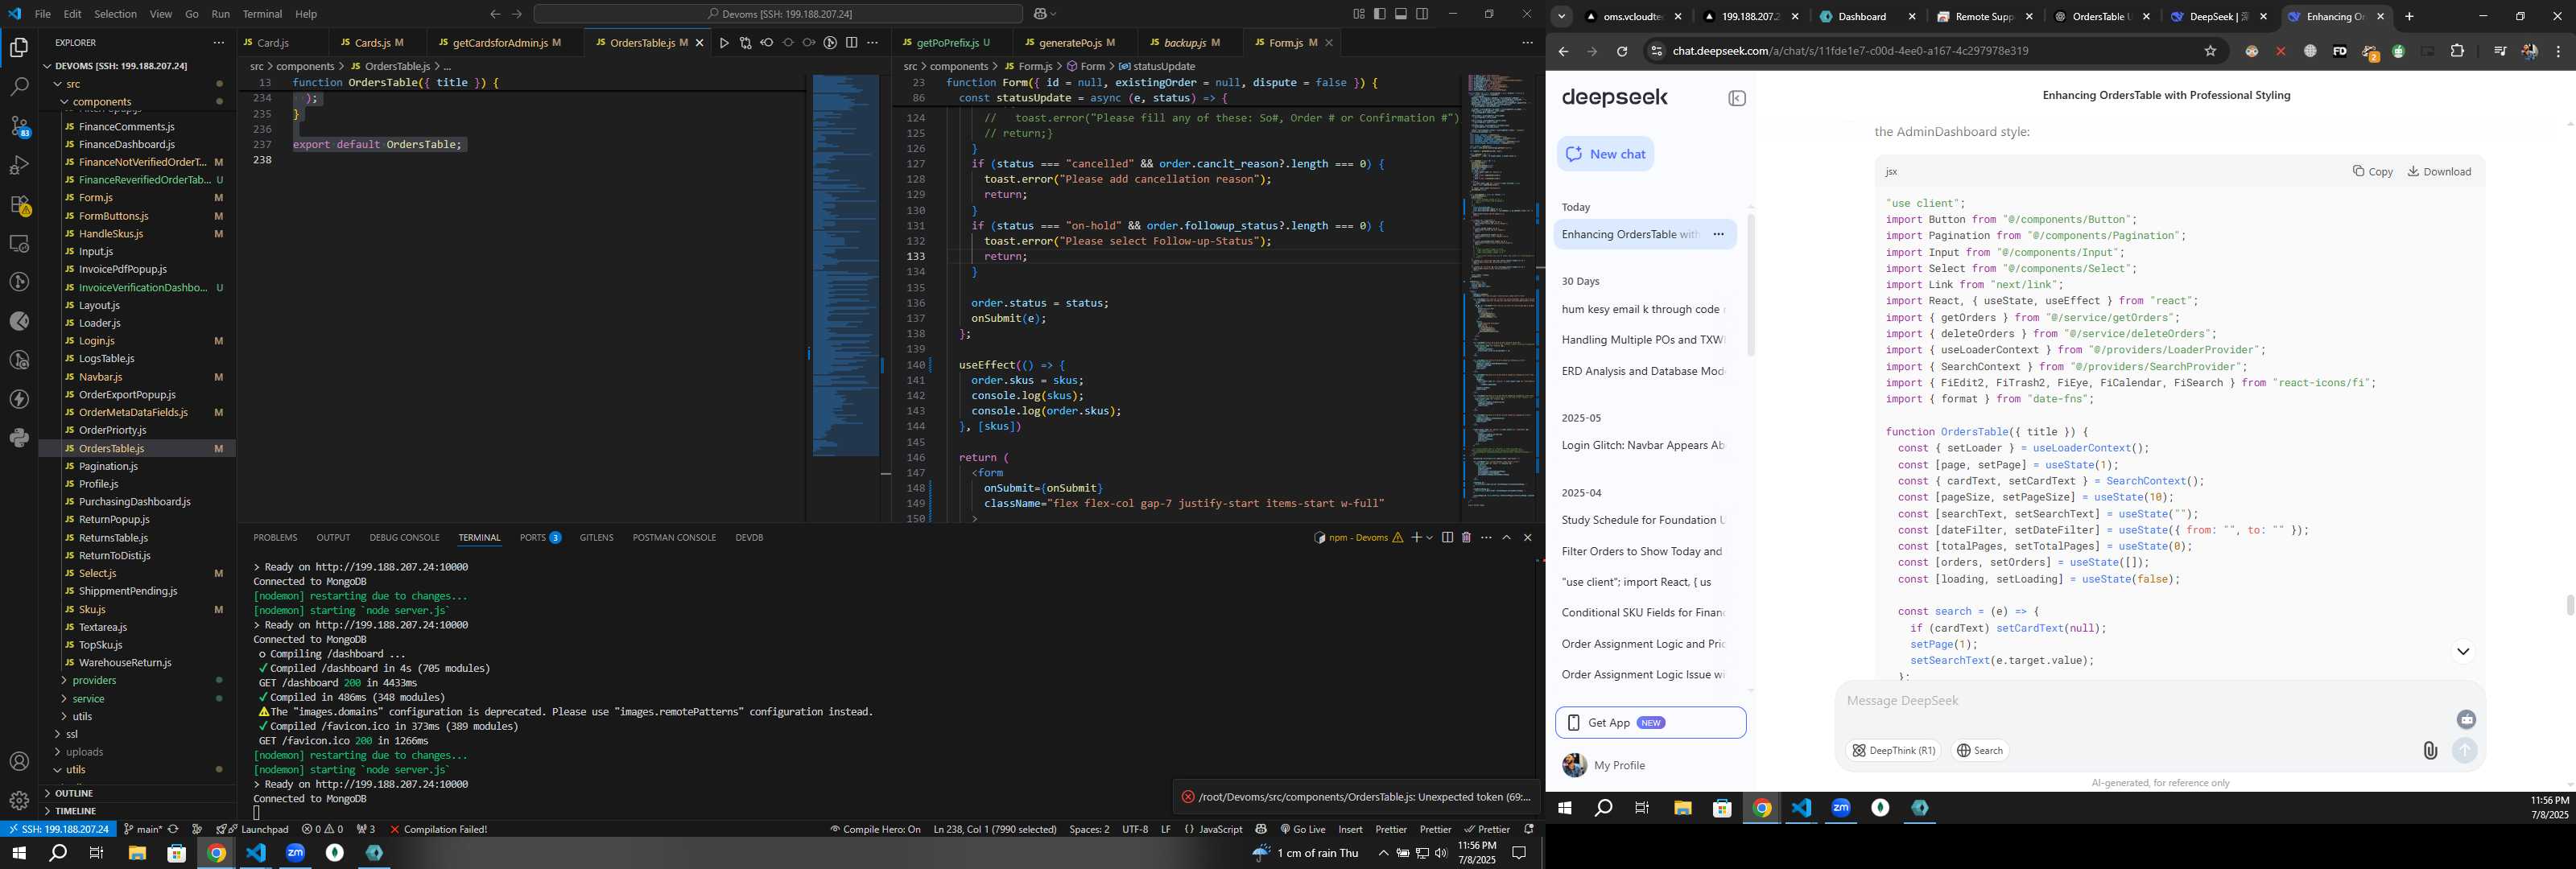Collapse the DeepSeek sidebar
Viewport: 2576px width, 869px height.
(1737, 98)
